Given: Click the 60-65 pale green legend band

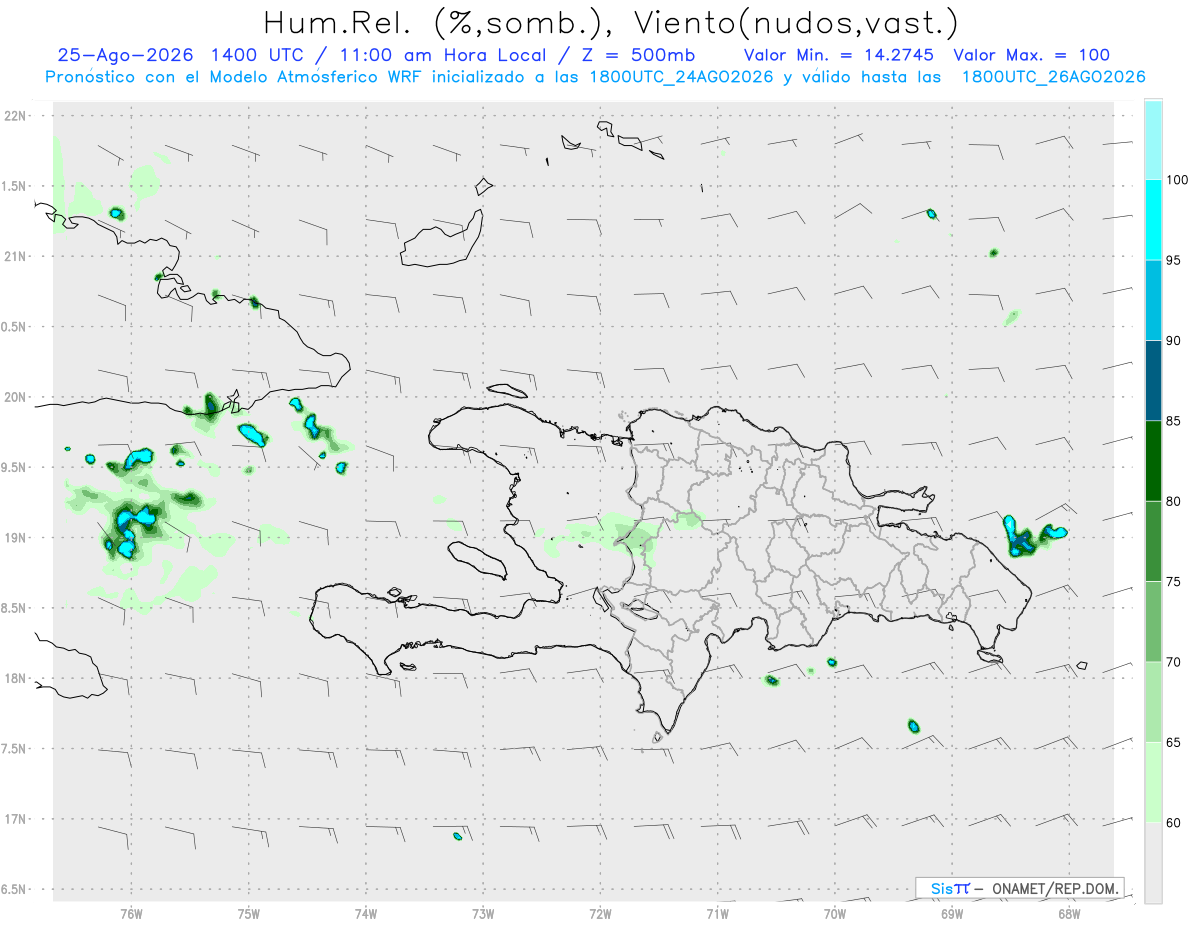Looking at the screenshot, I should pyautogui.click(x=1153, y=782).
